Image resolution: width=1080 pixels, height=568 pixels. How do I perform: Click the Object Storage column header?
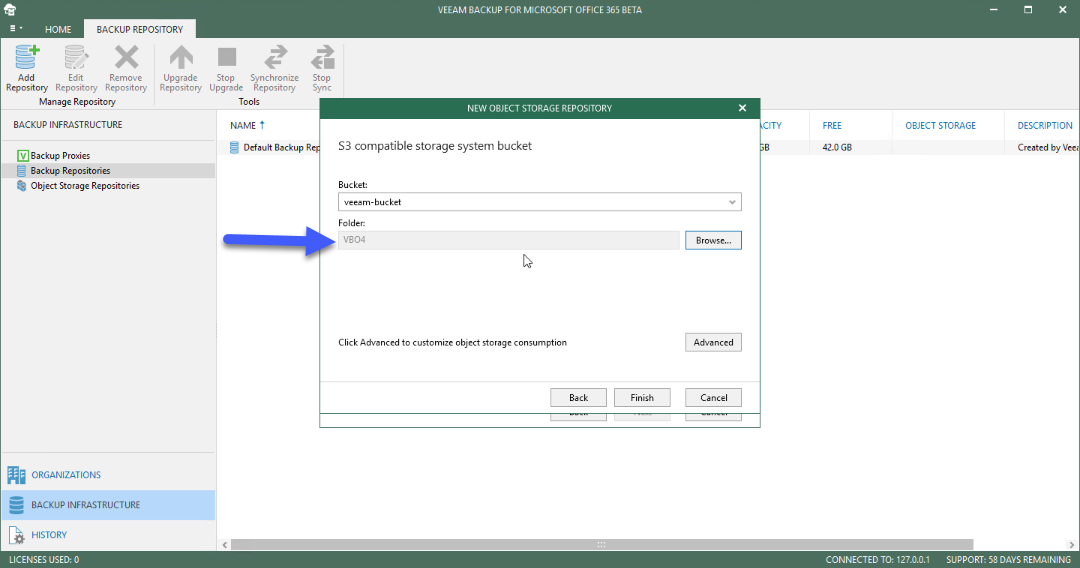point(940,125)
